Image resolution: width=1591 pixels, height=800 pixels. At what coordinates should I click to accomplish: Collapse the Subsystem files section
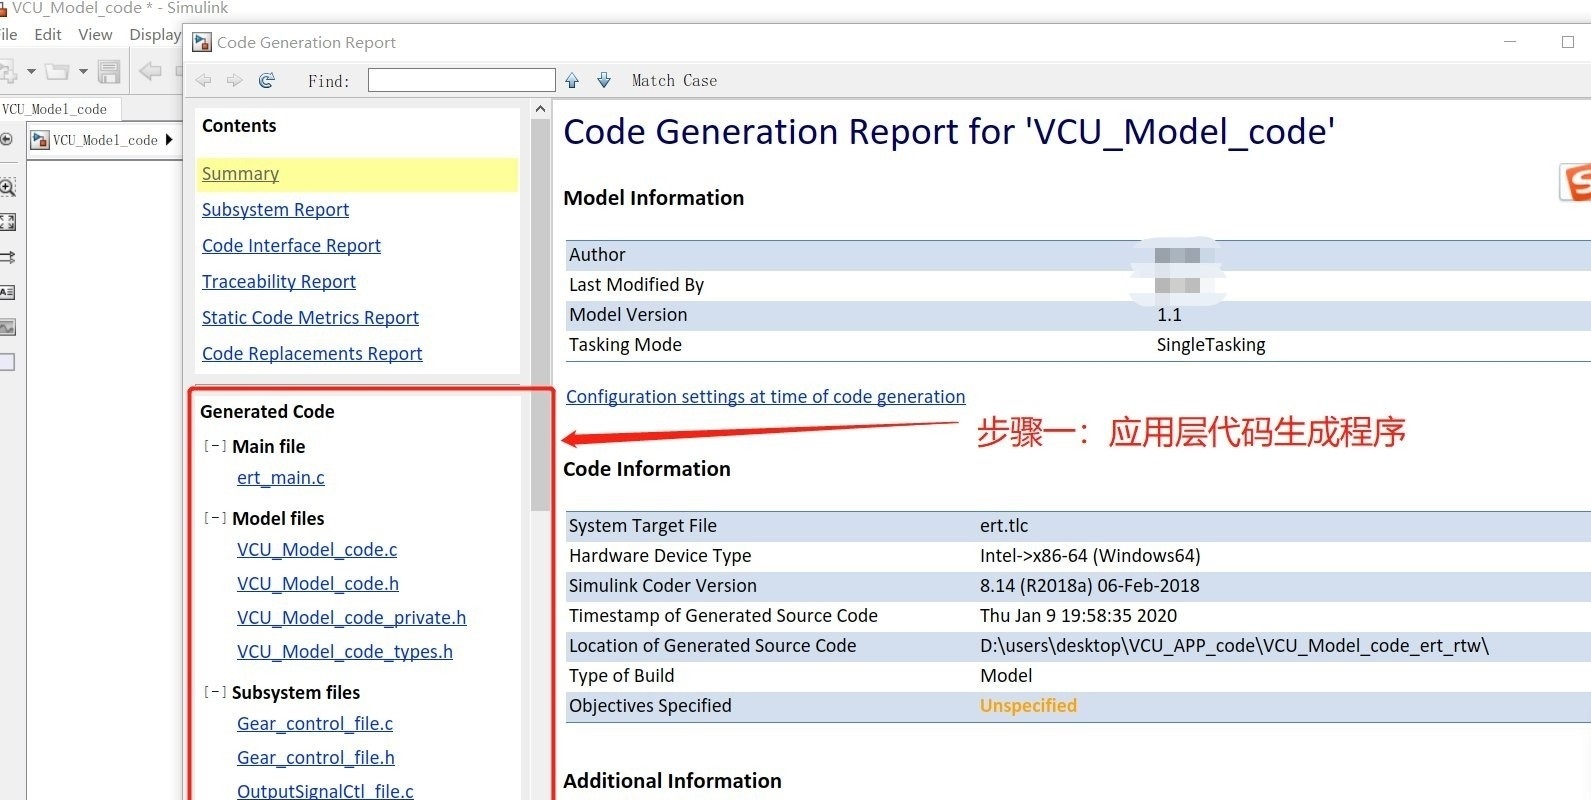point(214,692)
